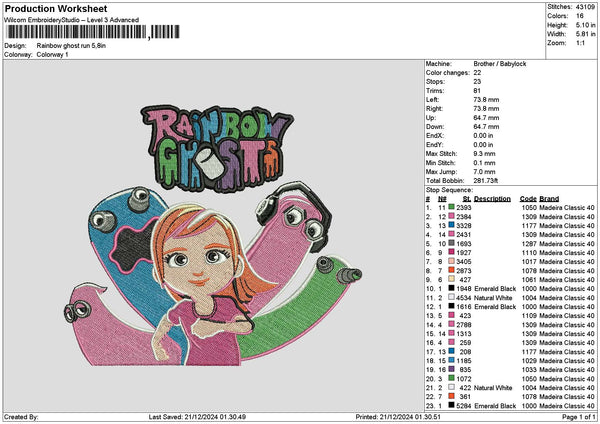Click the black swatch beside stitch count 1948

tap(452, 289)
